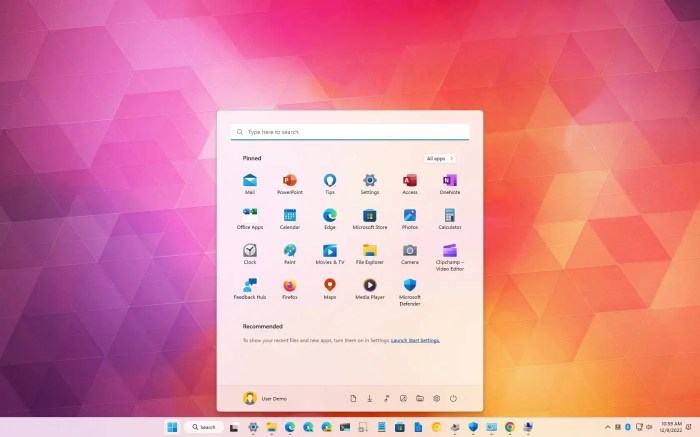Open the blue shield security icon on taskbar

coord(473,427)
